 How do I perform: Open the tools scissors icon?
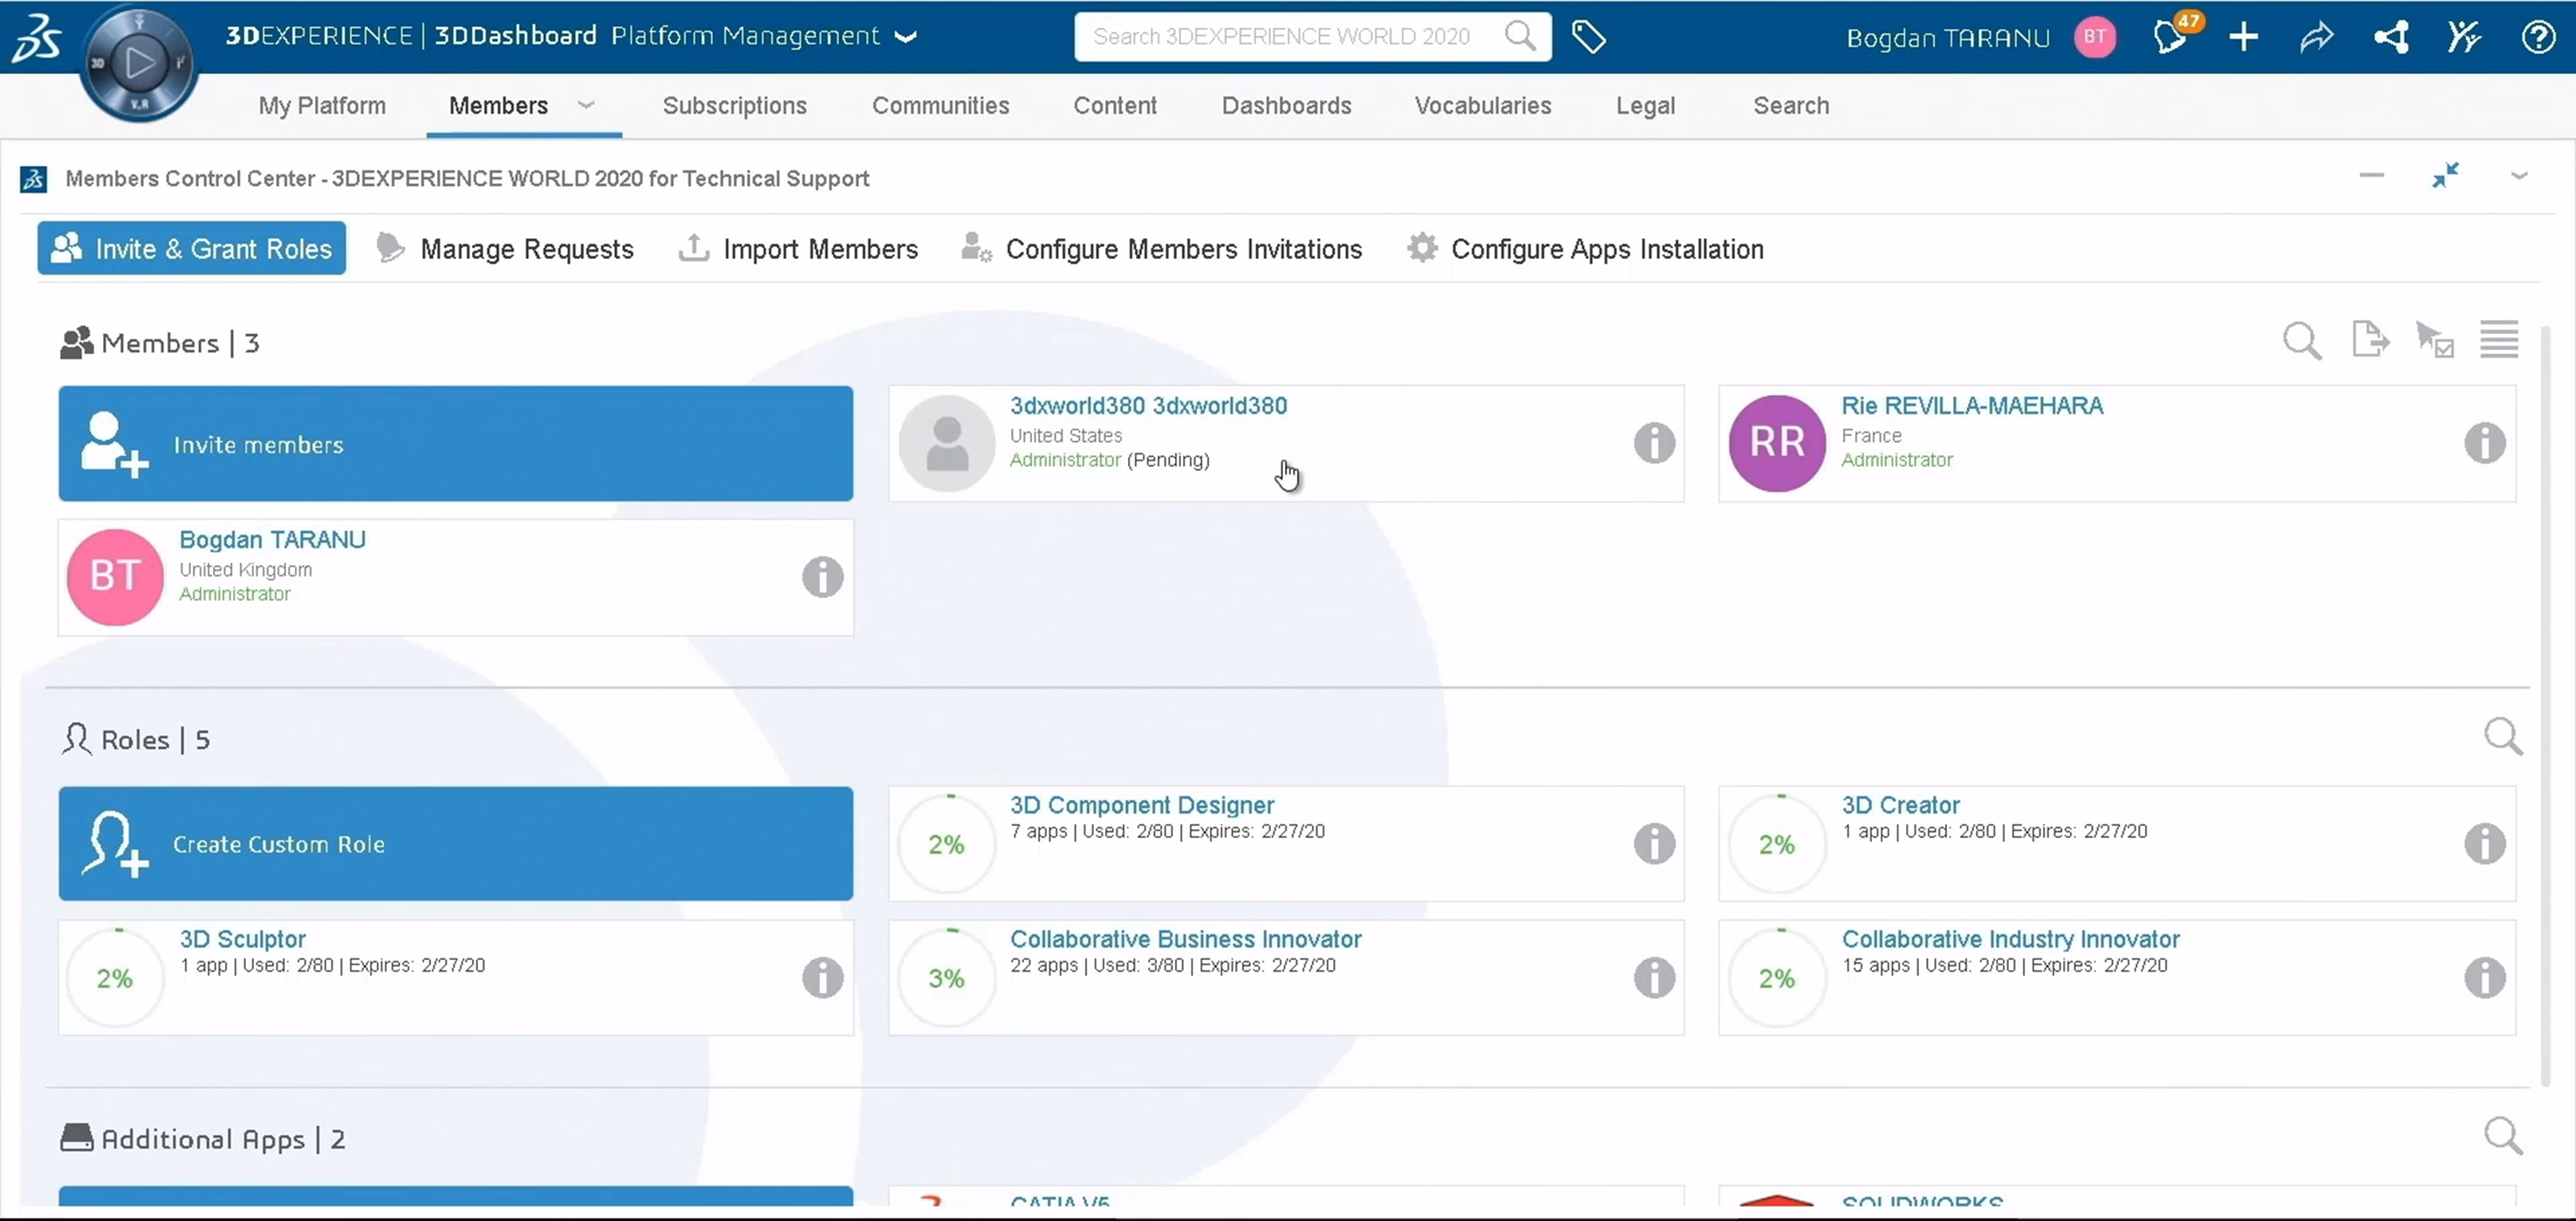tap(2464, 37)
